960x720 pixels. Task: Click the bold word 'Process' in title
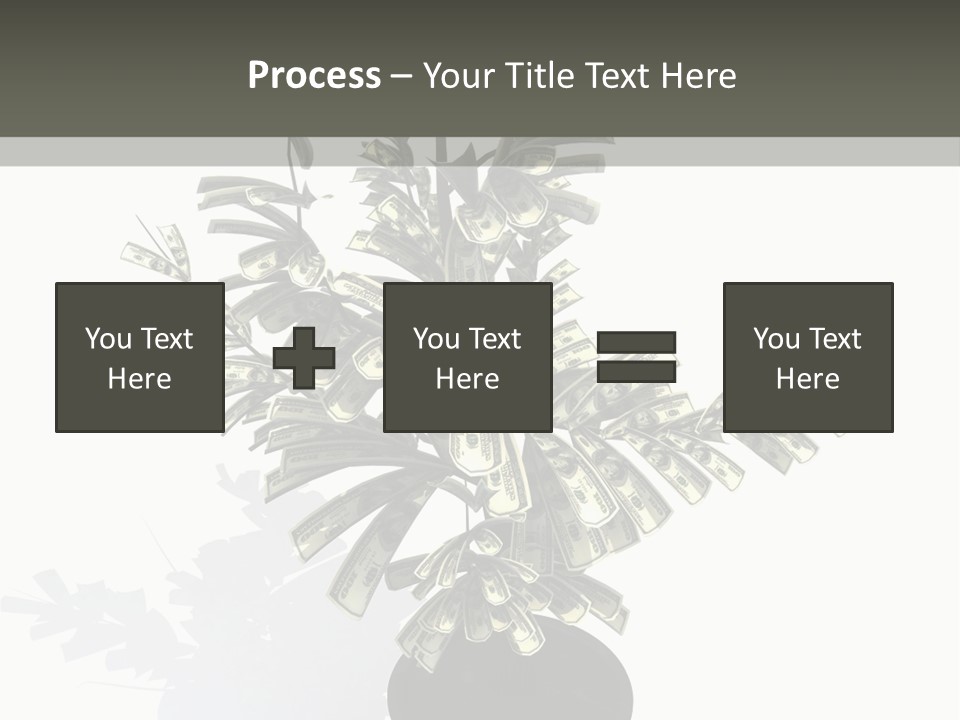pyautogui.click(x=314, y=75)
